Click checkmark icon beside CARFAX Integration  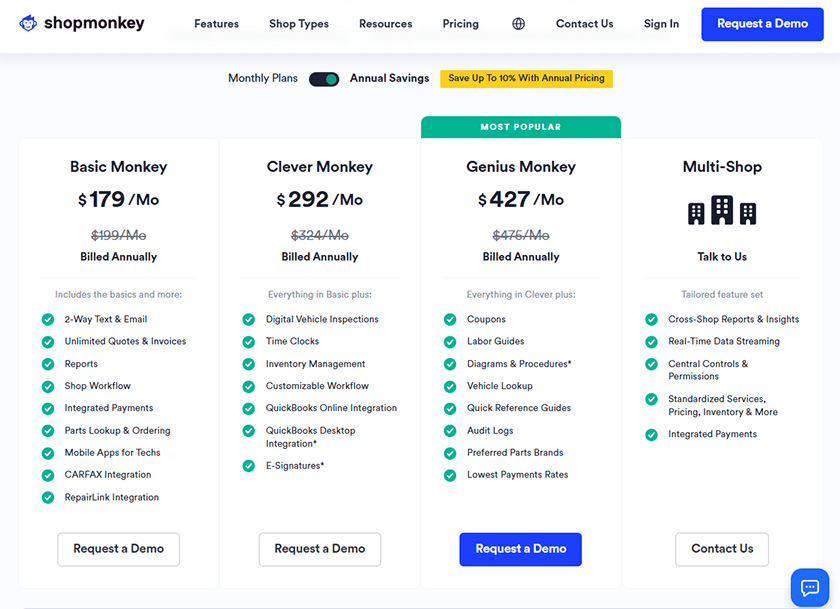click(x=48, y=475)
